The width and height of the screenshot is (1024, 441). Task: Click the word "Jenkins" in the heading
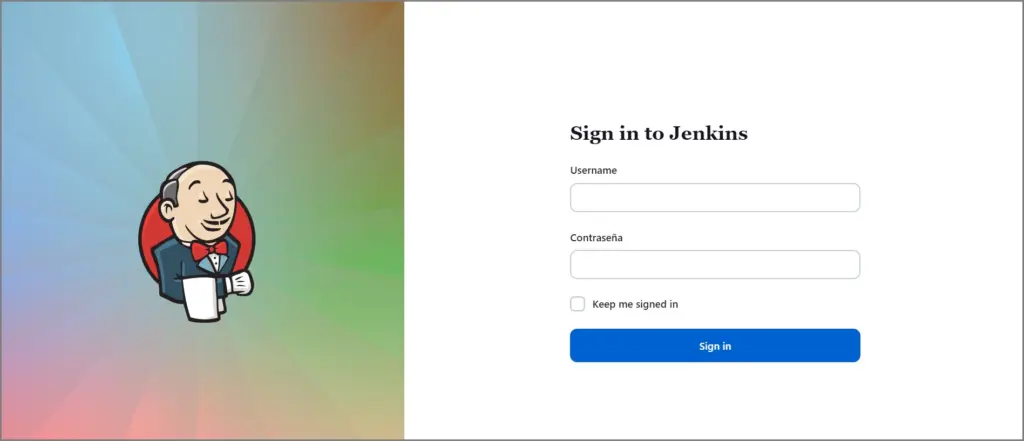(x=708, y=133)
